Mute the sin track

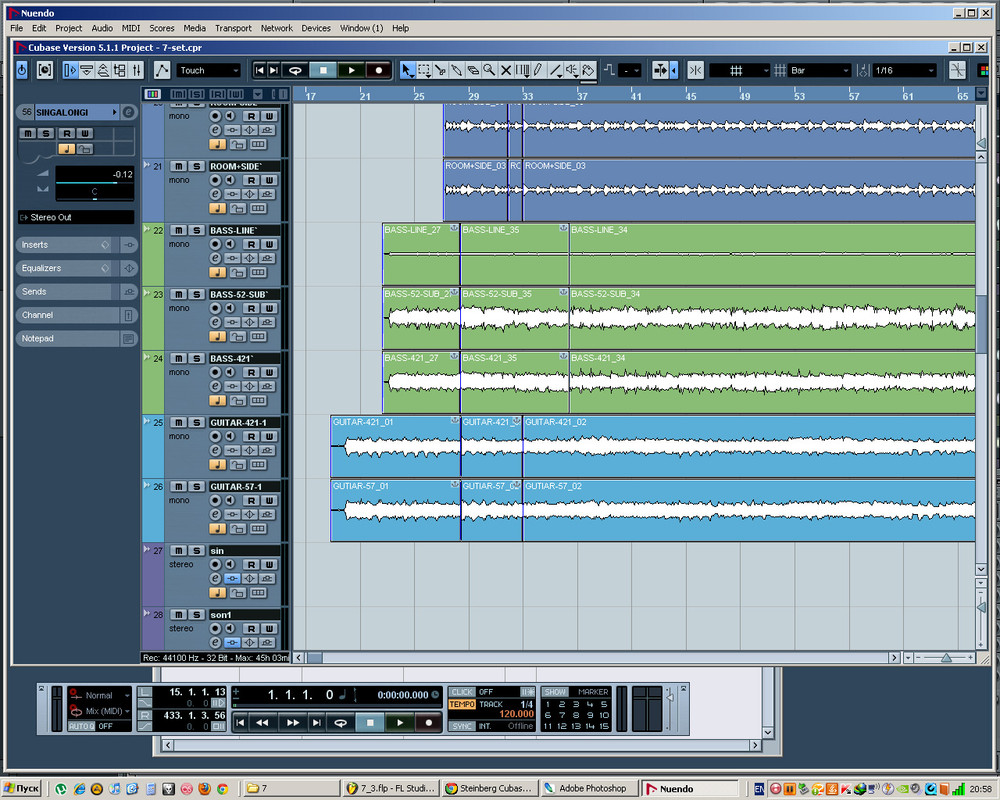tap(179, 551)
